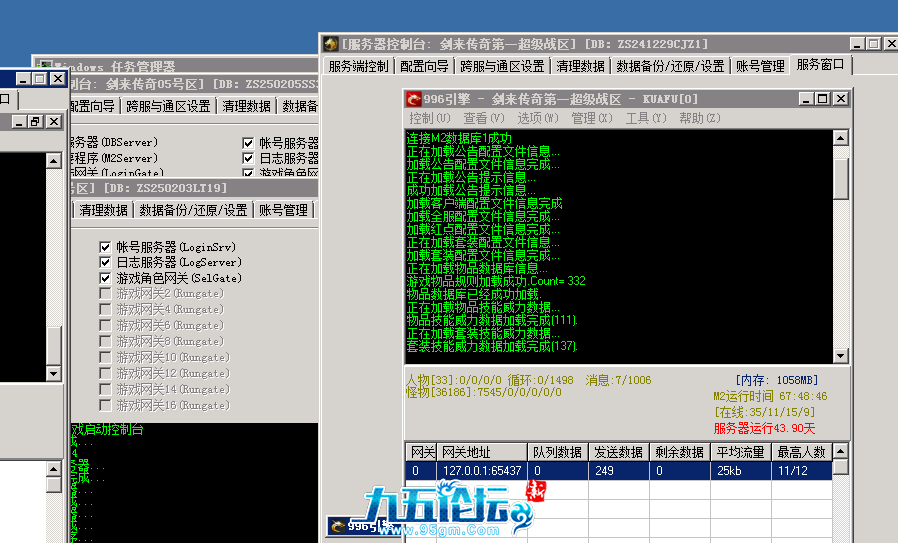Click the 队列数据 column header
Viewport: 898px width, 543px height.
(x=558, y=452)
